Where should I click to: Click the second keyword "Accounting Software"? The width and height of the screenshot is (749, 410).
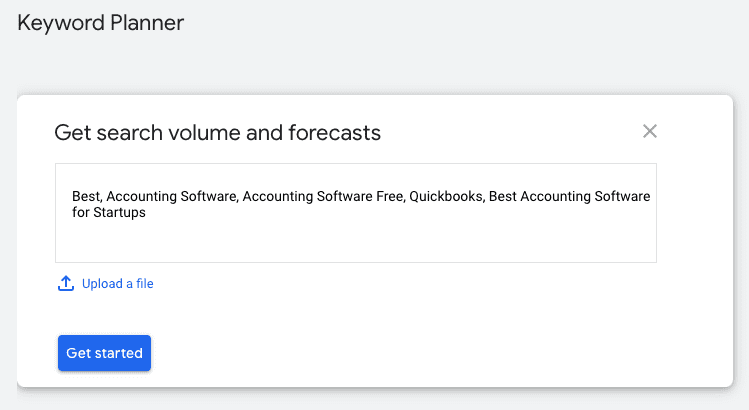tap(173, 197)
